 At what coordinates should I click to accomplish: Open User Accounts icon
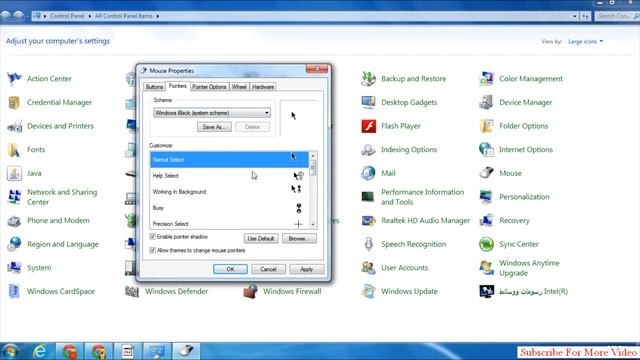[x=368, y=268]
